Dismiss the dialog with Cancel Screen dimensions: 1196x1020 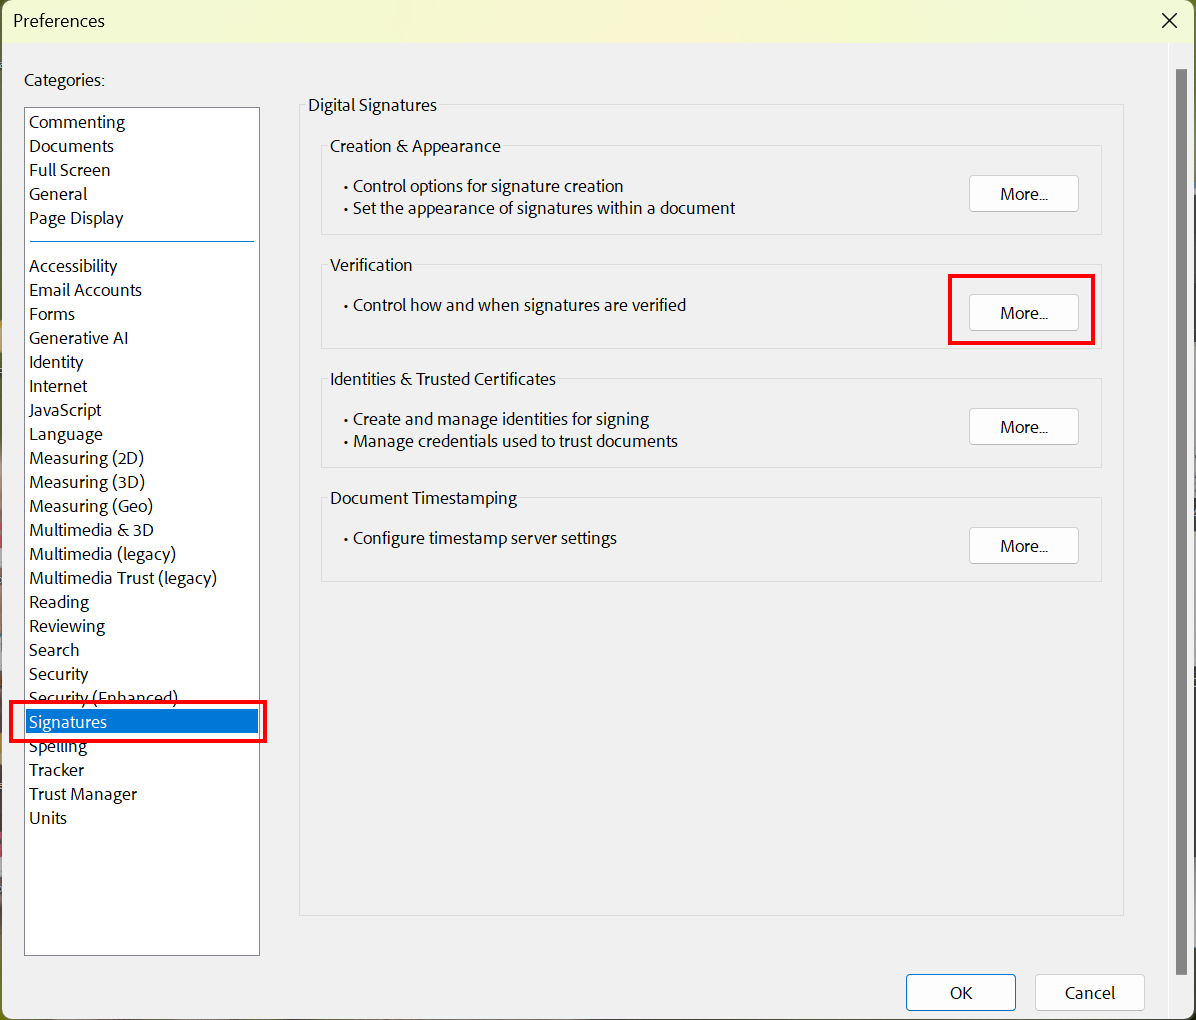click(x=1088, y=992)
